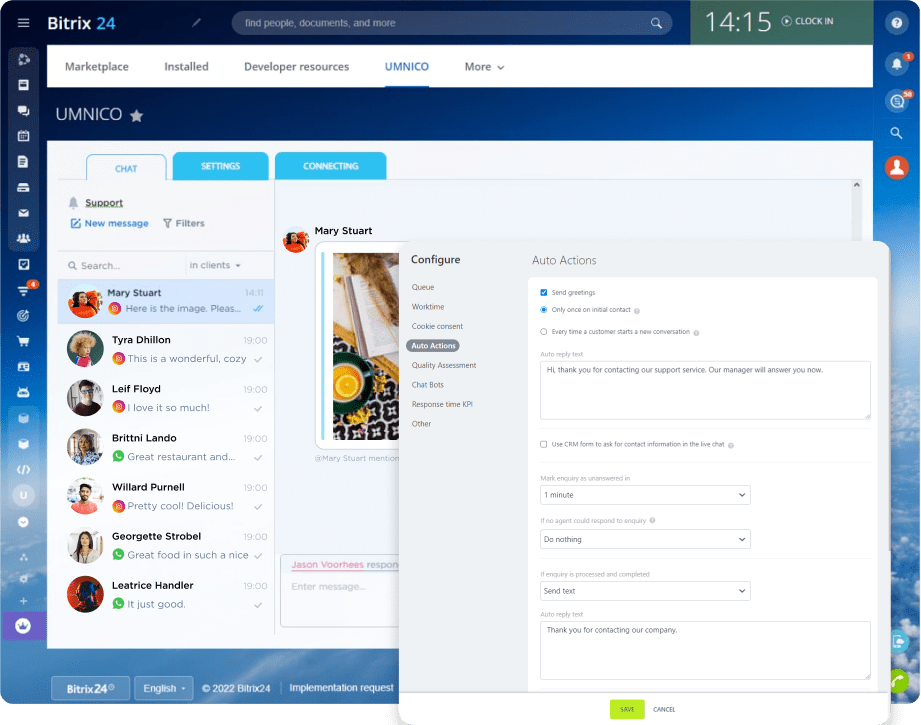Click the employees group icon in left sidebar
Image resolution: width=921 pixels, height=725 pixels.
(23, 238)
